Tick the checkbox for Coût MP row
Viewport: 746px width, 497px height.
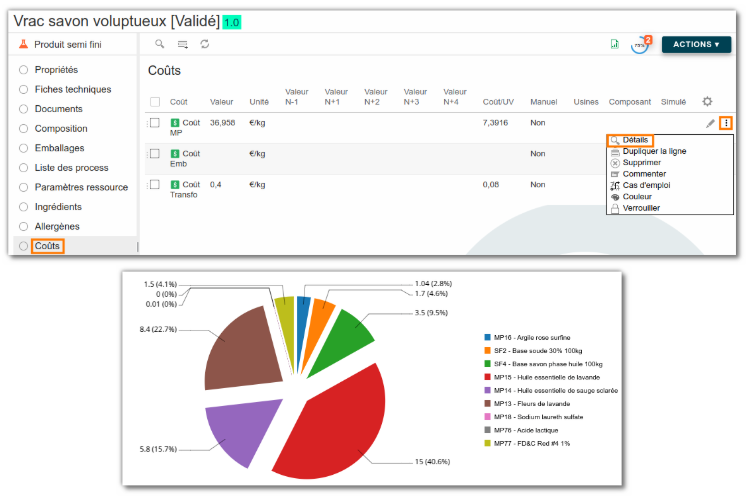point(155,123)
